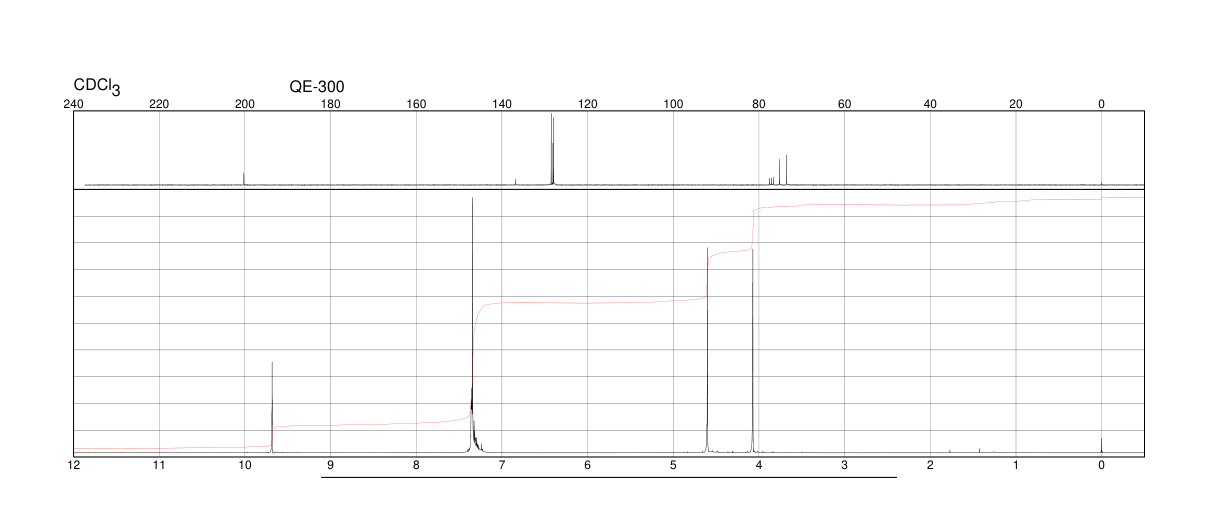Screen dimensions: 1224x528
Task: Click the 240 tick on carbon axis
Action: (x=73, y=104)
